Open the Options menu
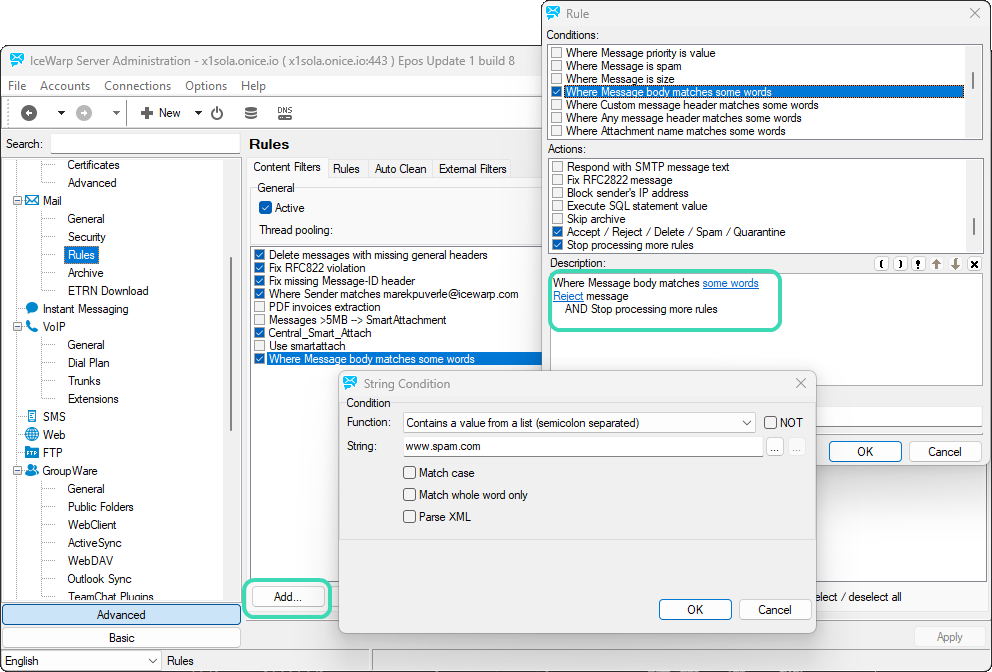 tap(206, 85)
